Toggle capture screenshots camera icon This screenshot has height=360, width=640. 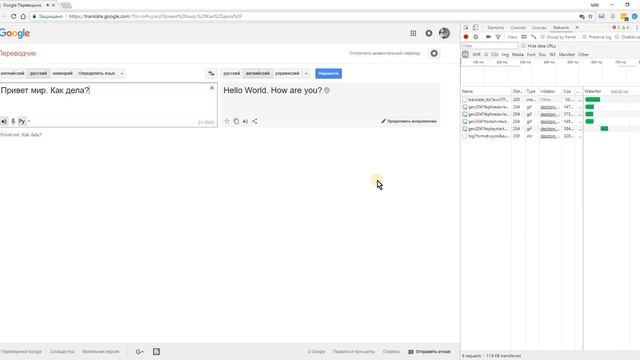[488, 37]
